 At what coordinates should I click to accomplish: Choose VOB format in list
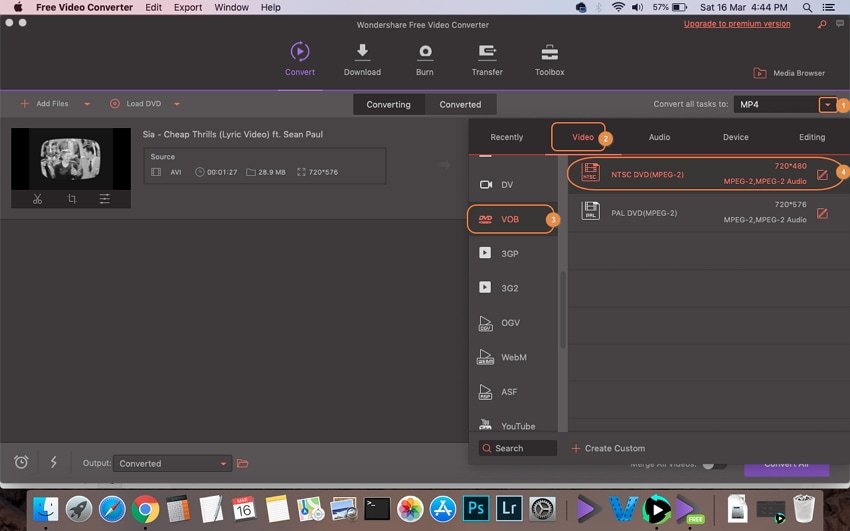coord(513,219)
